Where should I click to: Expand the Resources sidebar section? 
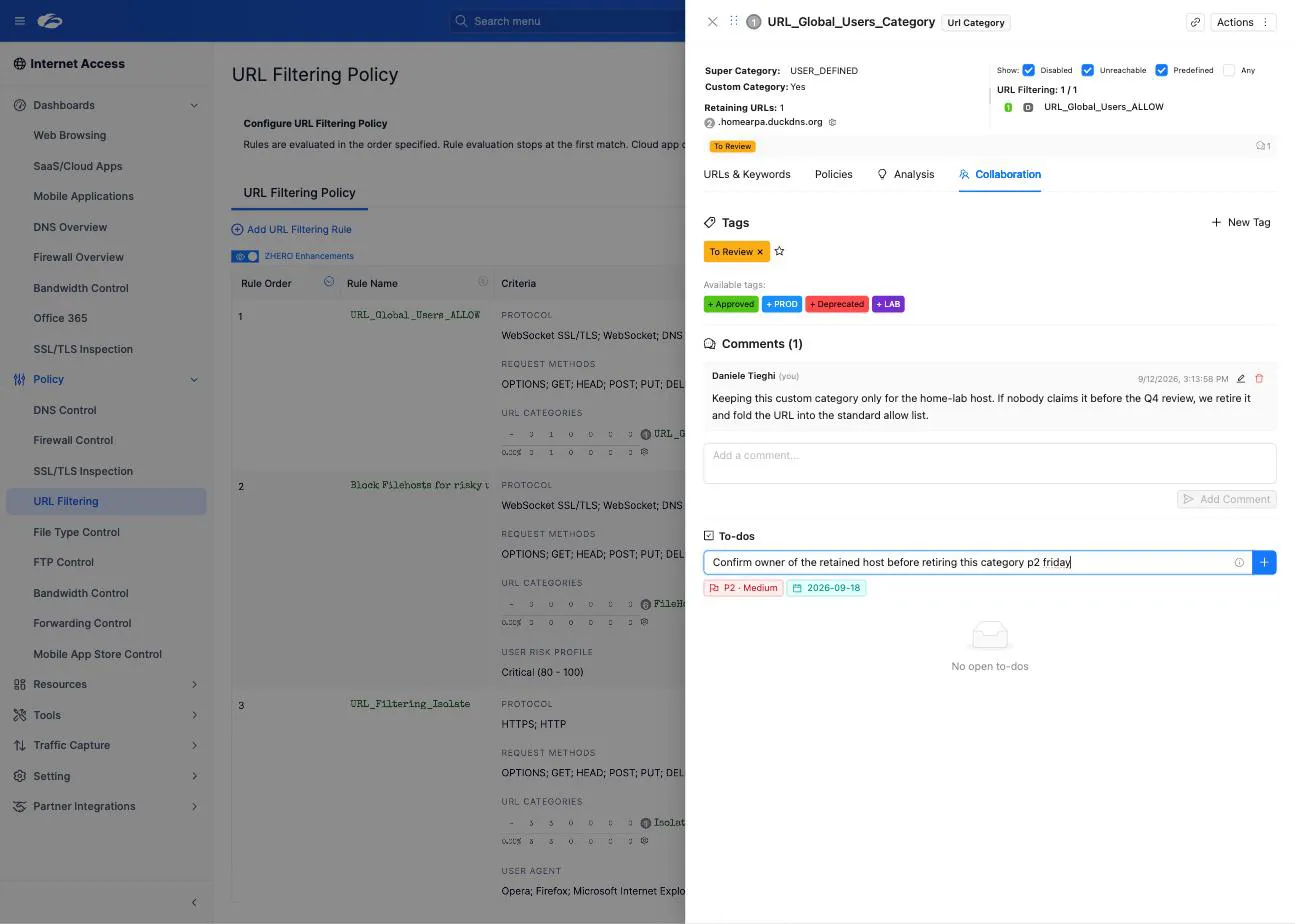pyautogui.click(x=194, y=684)
